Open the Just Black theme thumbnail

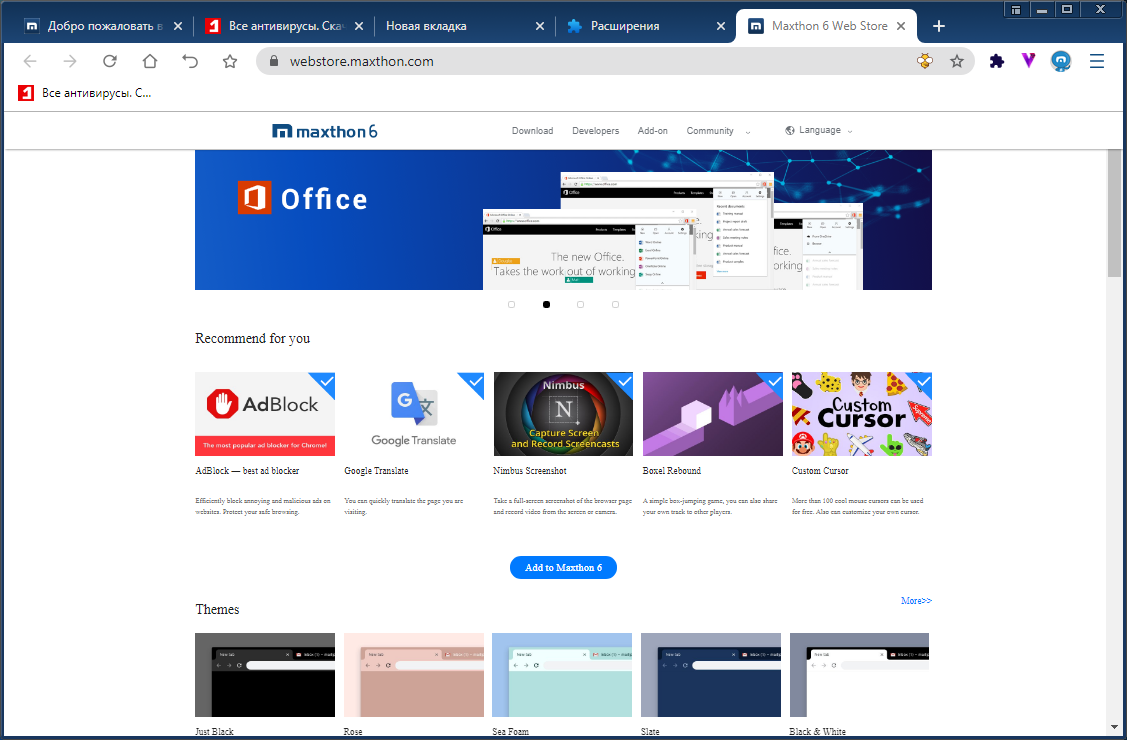[x=265, y=675]
